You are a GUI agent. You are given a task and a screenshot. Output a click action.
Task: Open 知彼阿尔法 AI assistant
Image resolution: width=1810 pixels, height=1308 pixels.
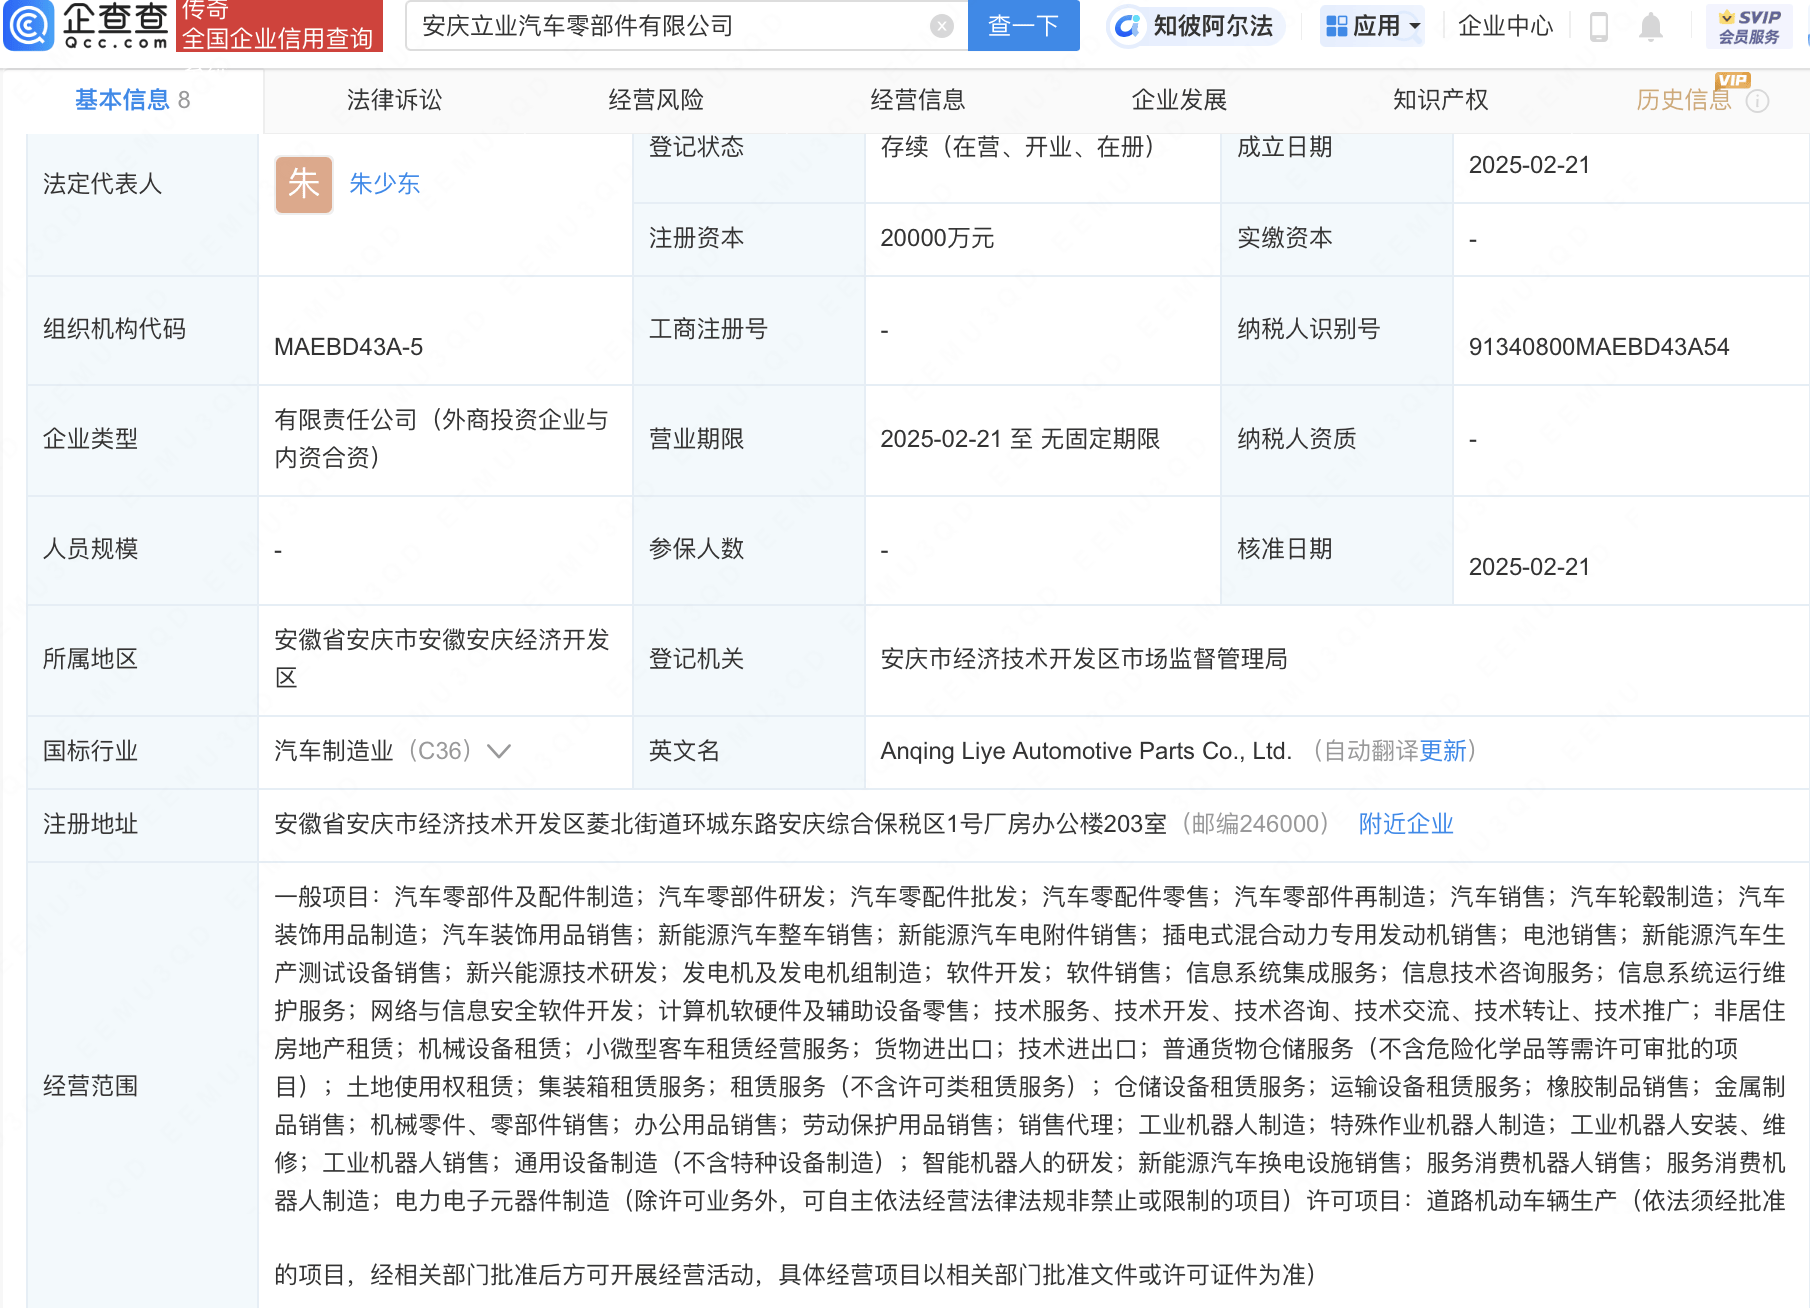click(1194, 26)
